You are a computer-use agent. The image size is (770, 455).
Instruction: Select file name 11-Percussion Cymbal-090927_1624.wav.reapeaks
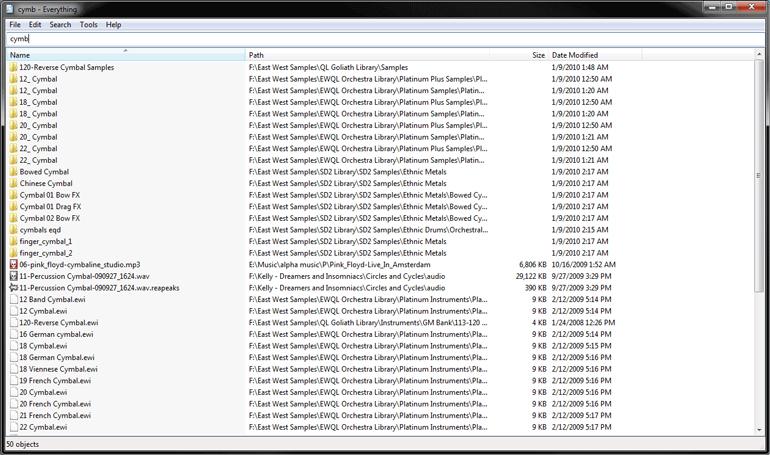(x=99, y=288)
